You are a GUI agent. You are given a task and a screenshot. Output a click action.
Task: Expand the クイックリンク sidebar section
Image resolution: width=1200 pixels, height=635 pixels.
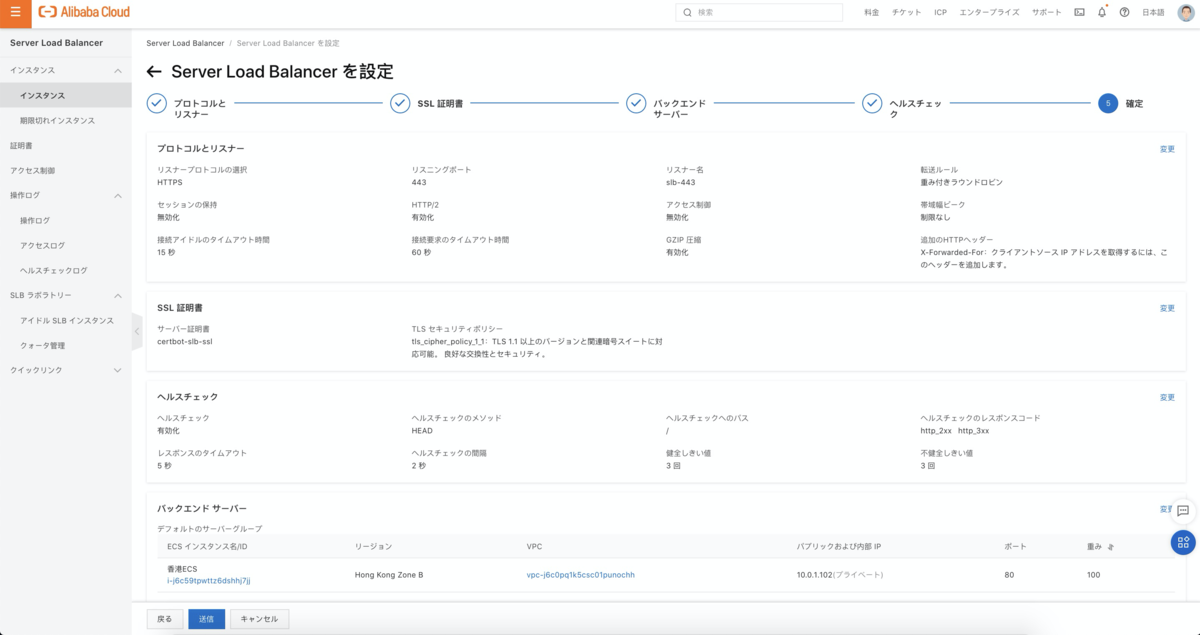[118, 371]
